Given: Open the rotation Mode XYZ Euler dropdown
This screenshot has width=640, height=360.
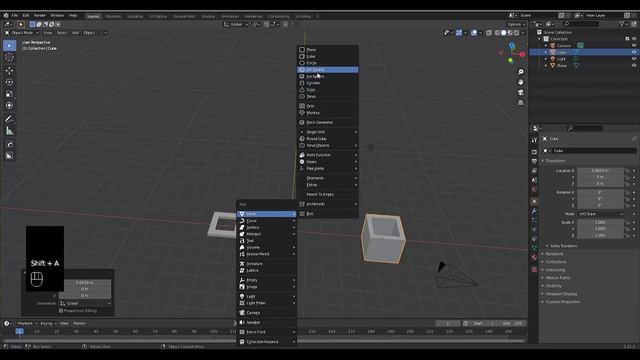Looking at the screenshot, I should click(601, 214).
